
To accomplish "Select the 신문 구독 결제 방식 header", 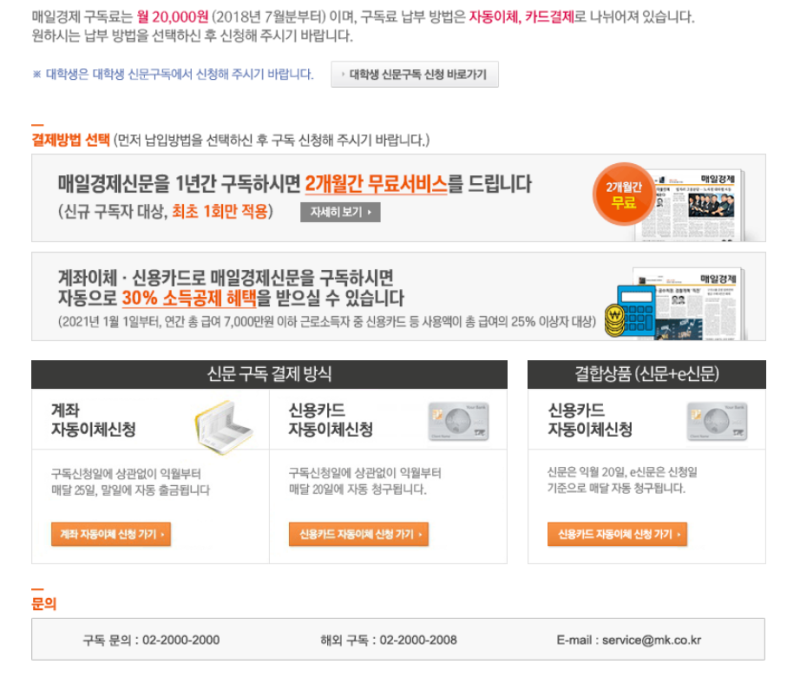I will point(269,374).
